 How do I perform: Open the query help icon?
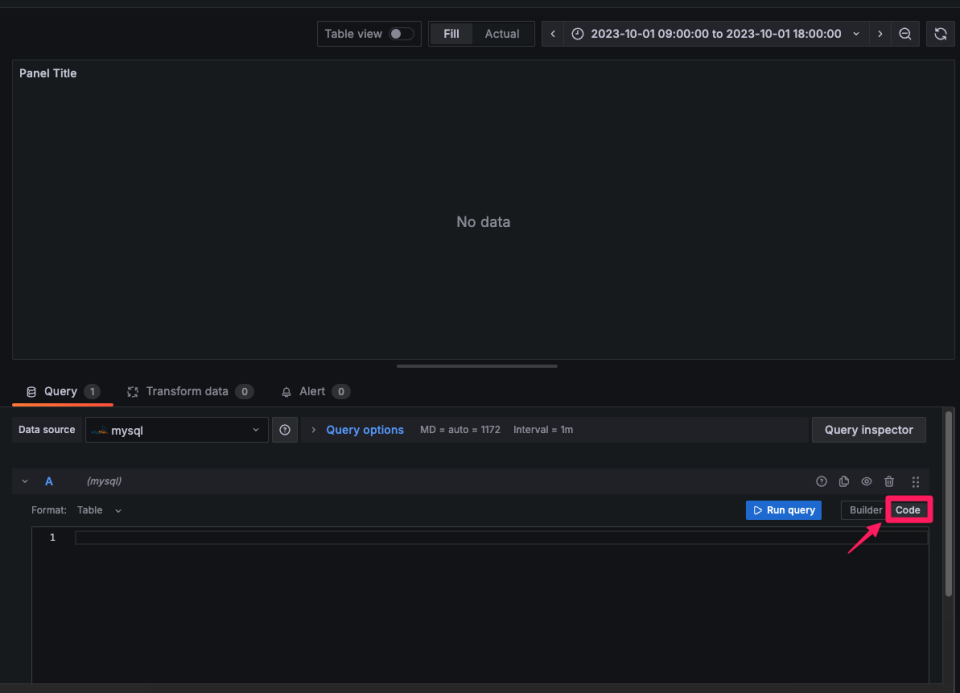click(821, 481)
